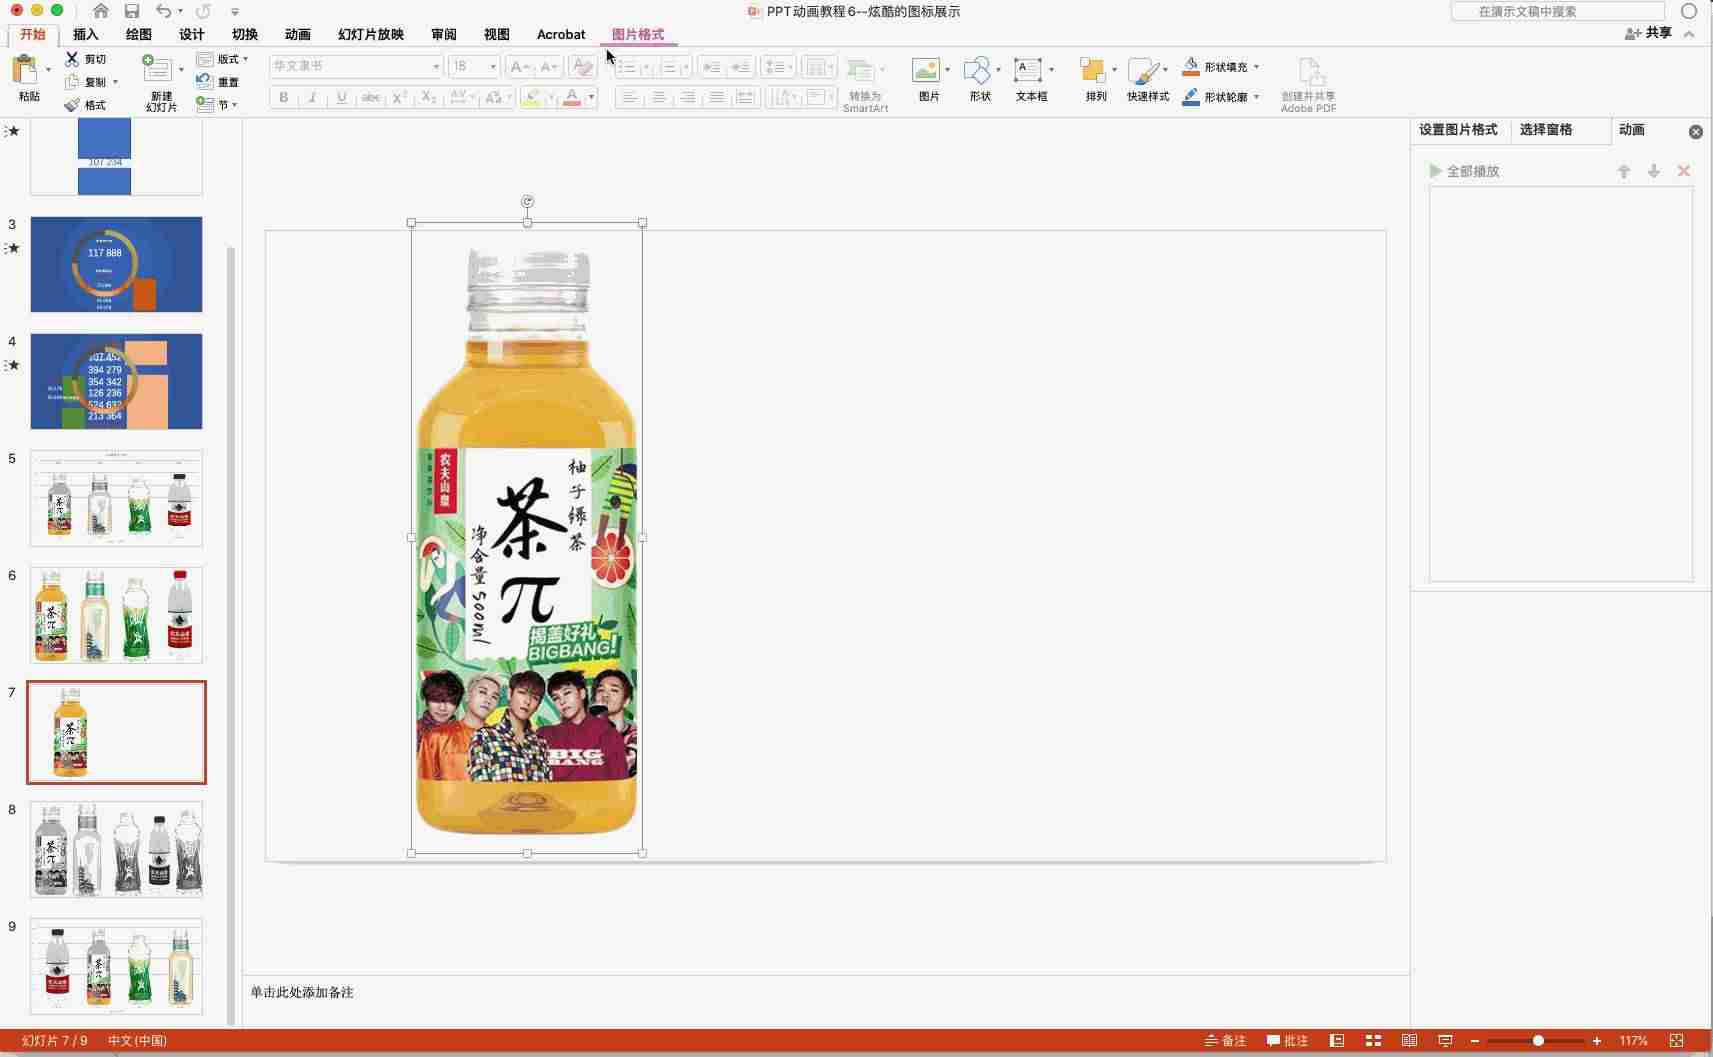Toggle bold formatting
The image size is (1713, 1057).
284,97
